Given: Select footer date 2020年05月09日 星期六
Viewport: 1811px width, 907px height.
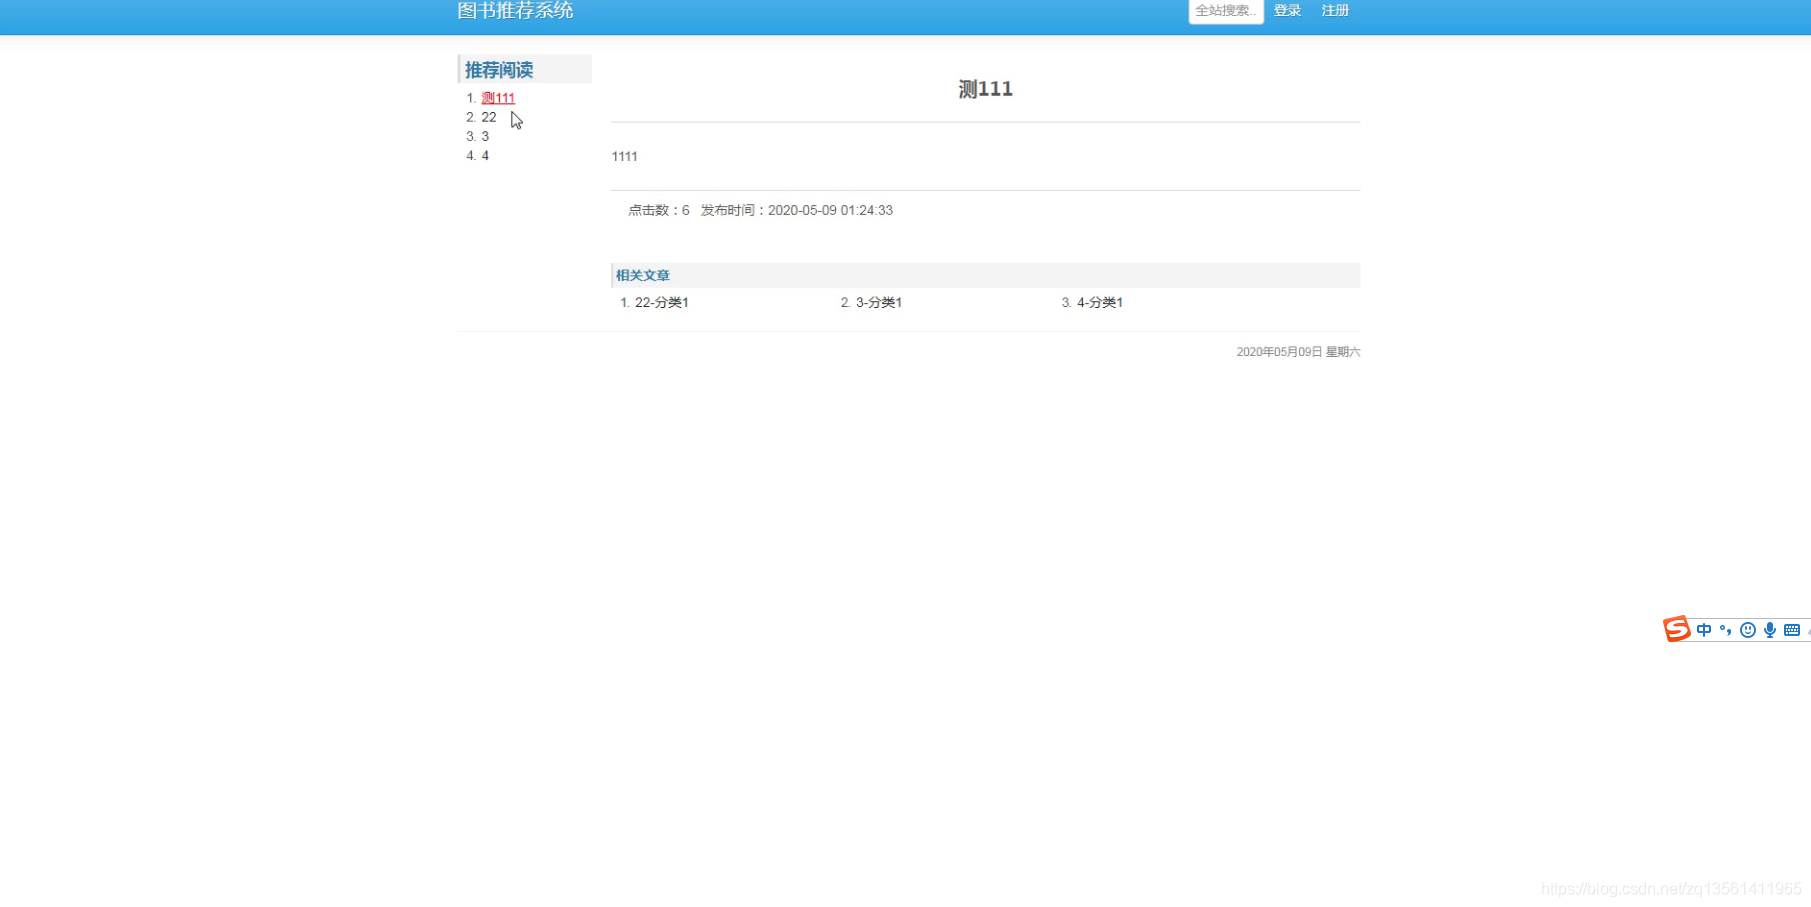Looking at the screenshot, I should click(1298, 352).
